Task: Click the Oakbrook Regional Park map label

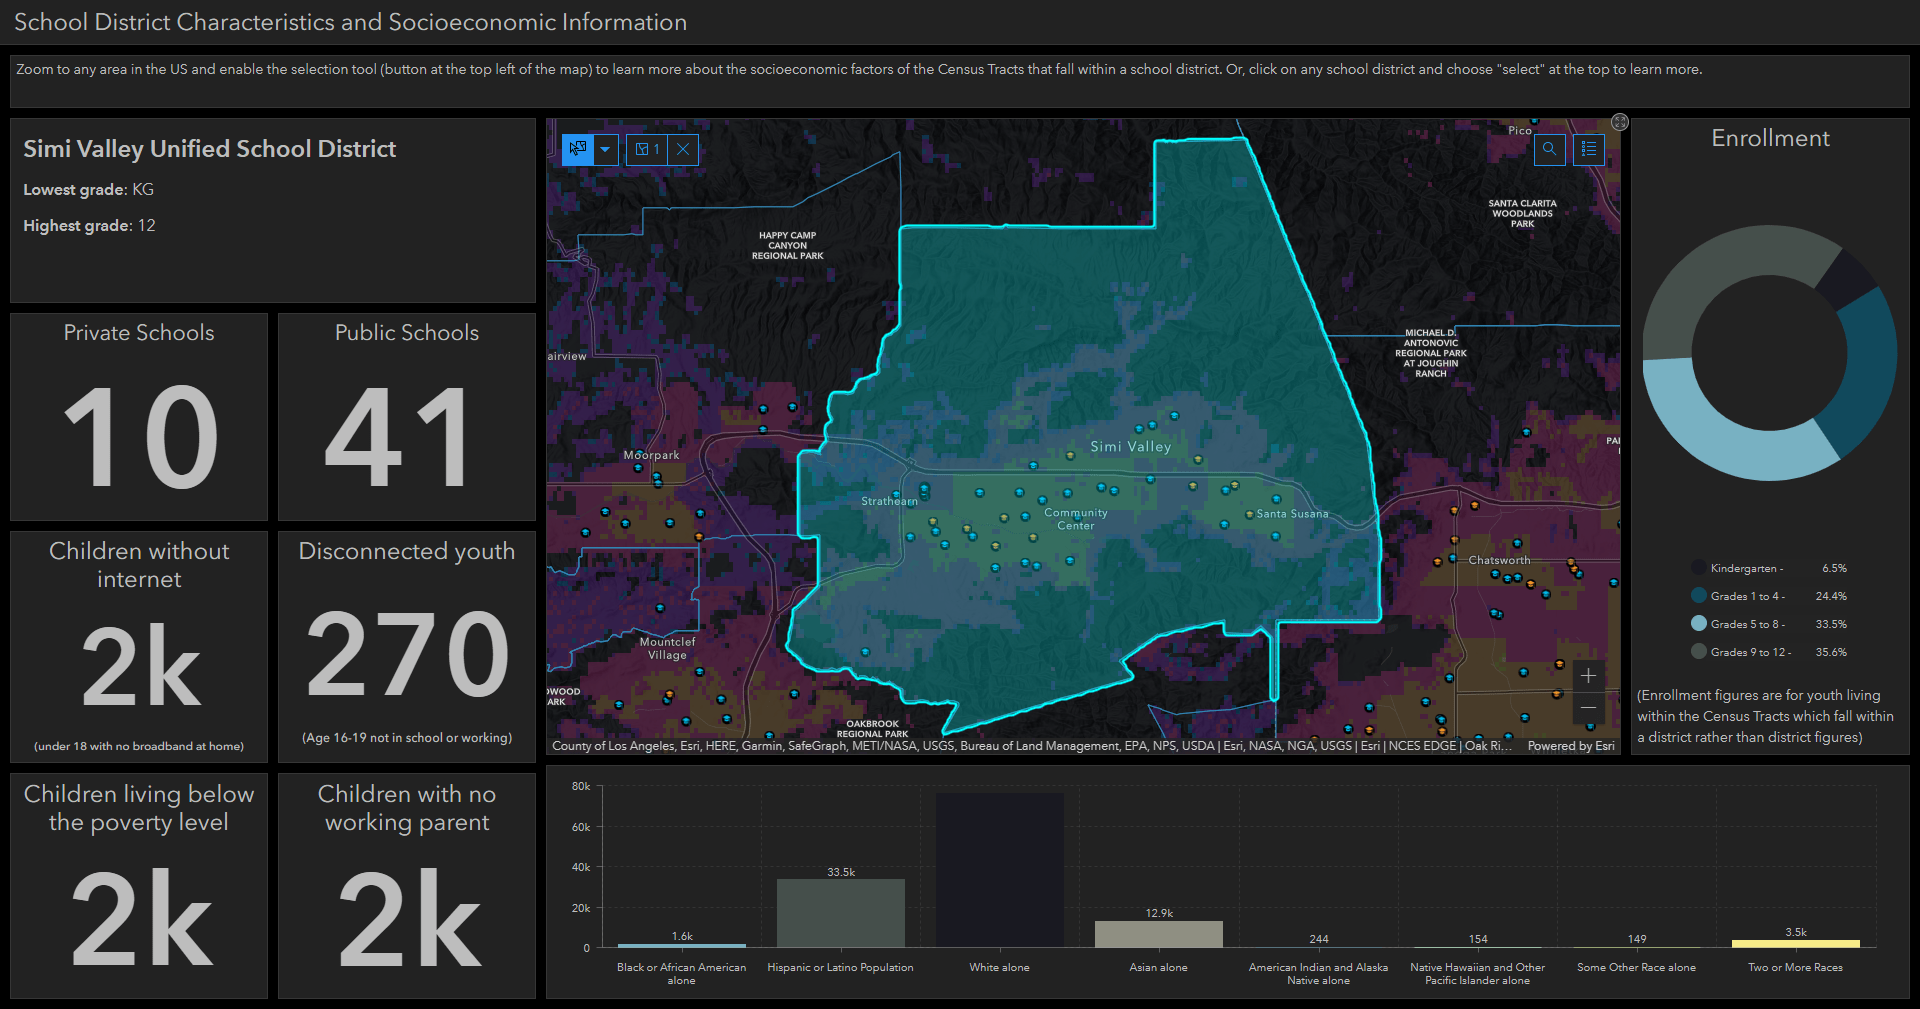Action: [872, 729]
